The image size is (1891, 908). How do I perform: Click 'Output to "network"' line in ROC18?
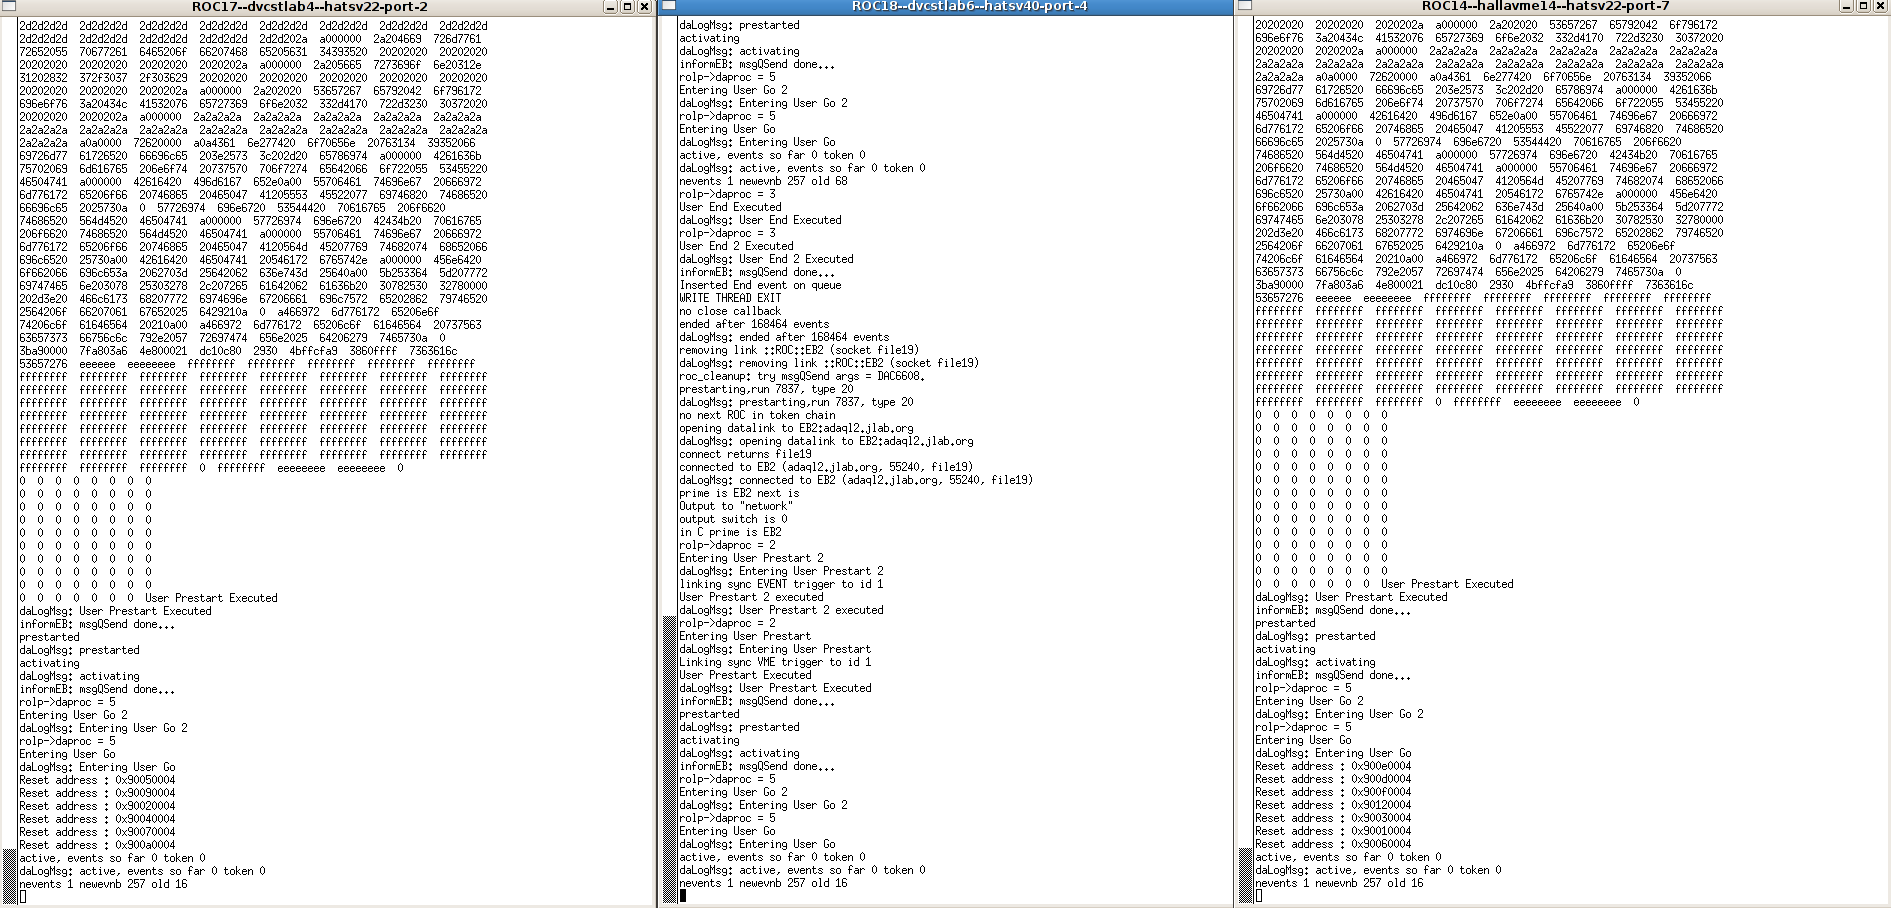click(x=734, y=506)
